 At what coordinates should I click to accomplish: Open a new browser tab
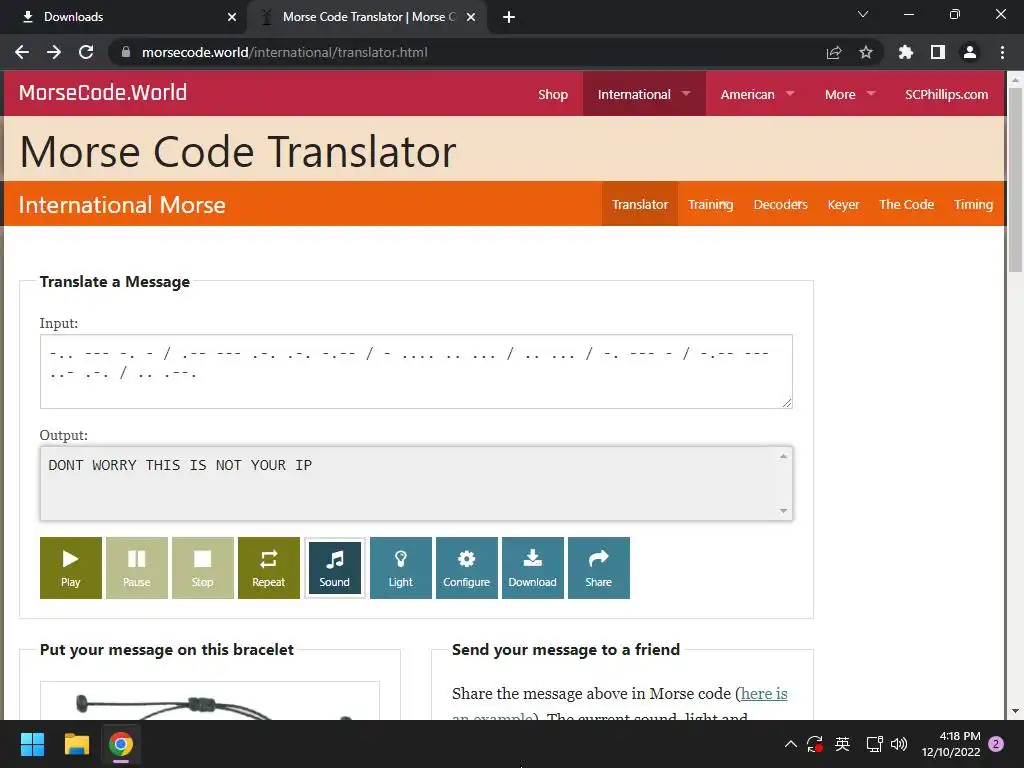click(509, 17)
